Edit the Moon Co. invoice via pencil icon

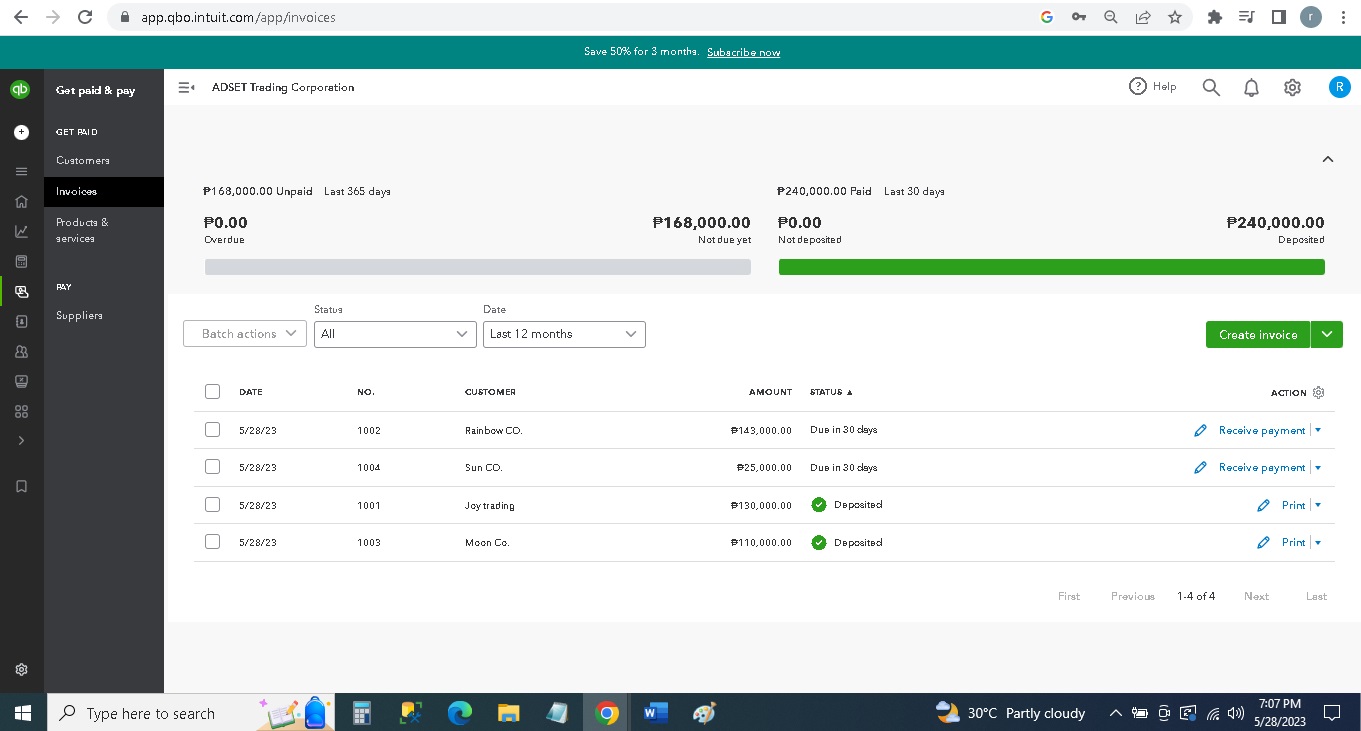point(1263,543)
